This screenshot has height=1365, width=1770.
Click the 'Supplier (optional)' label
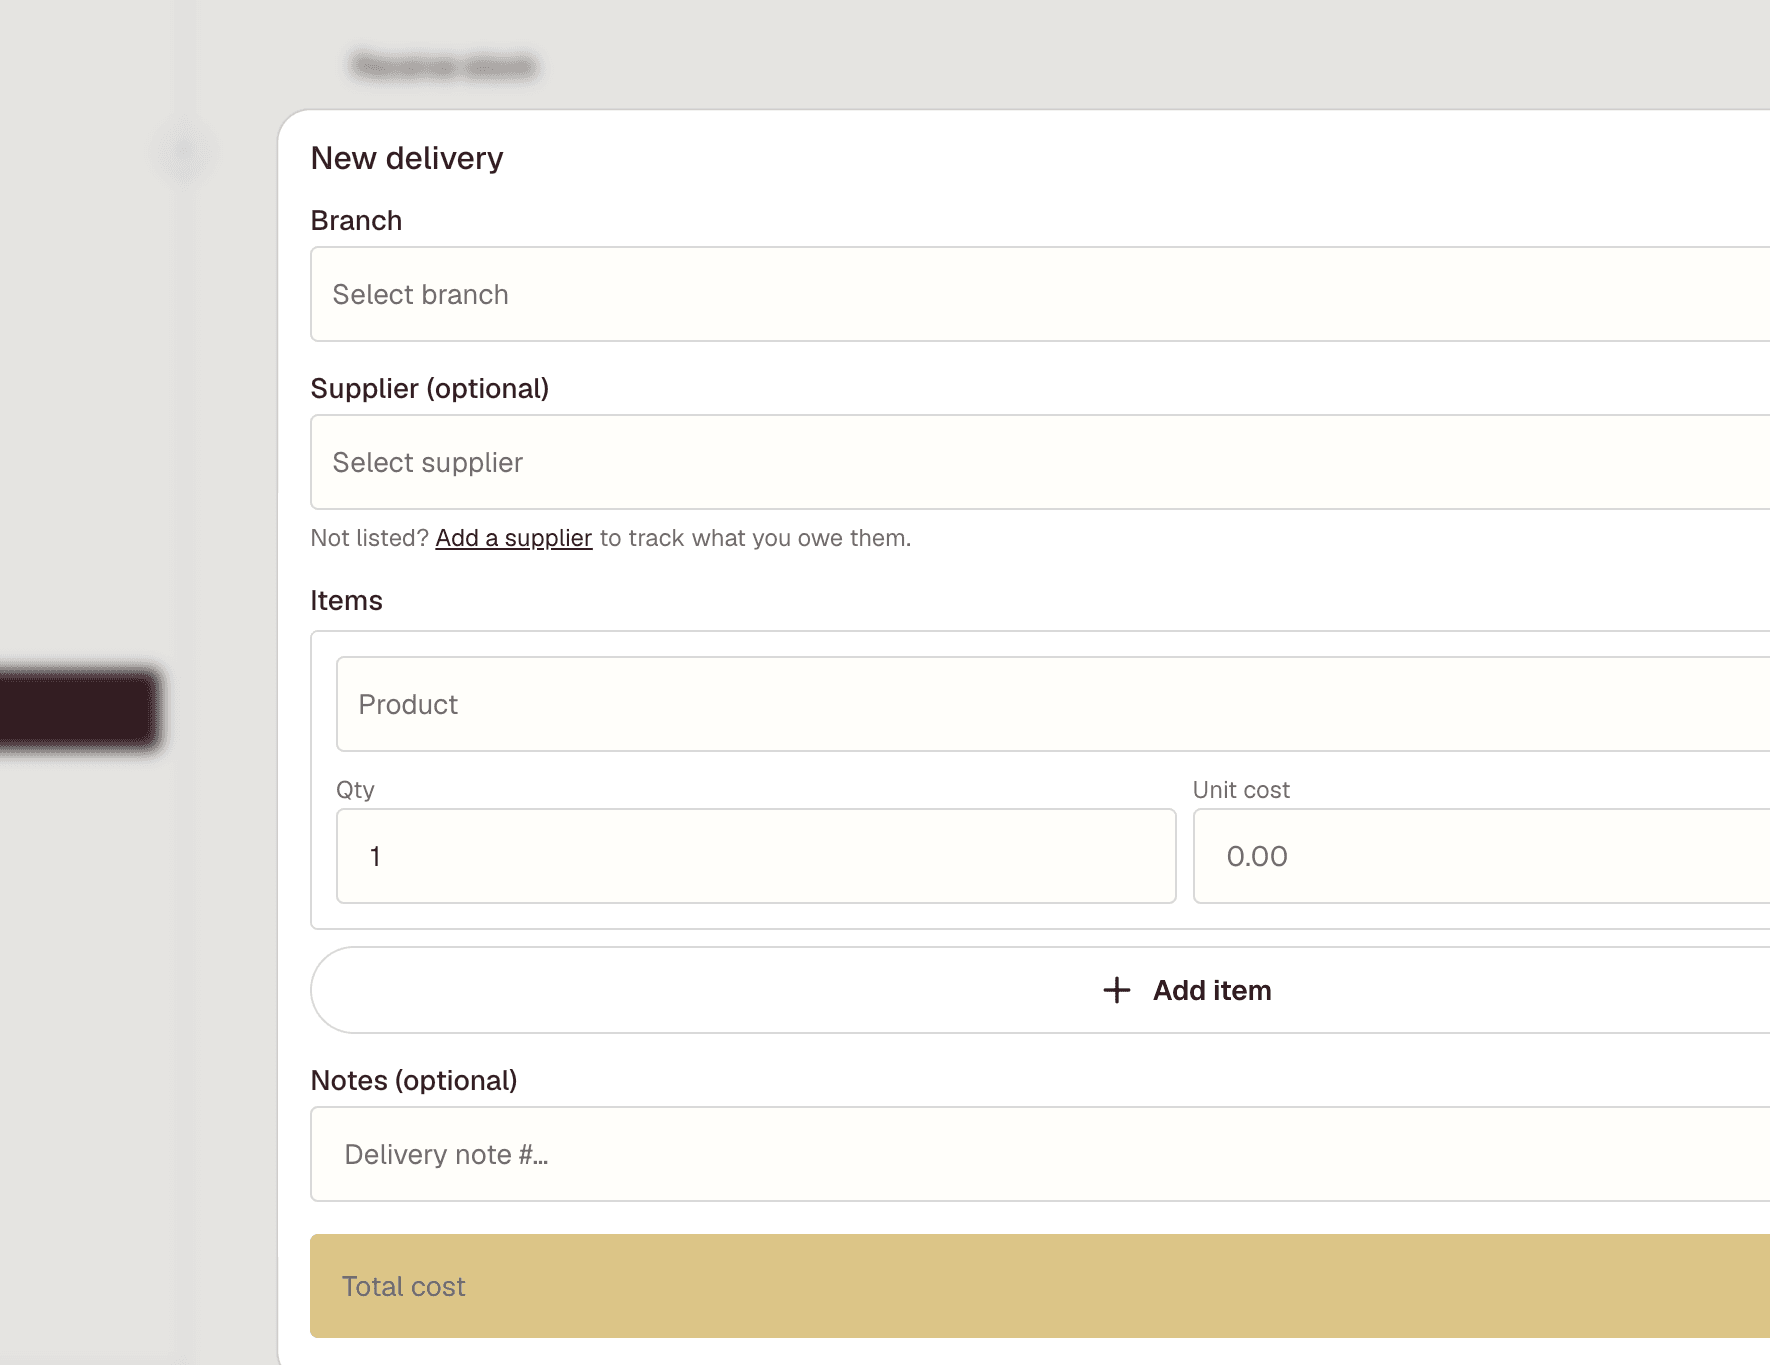tap(430, 388)
